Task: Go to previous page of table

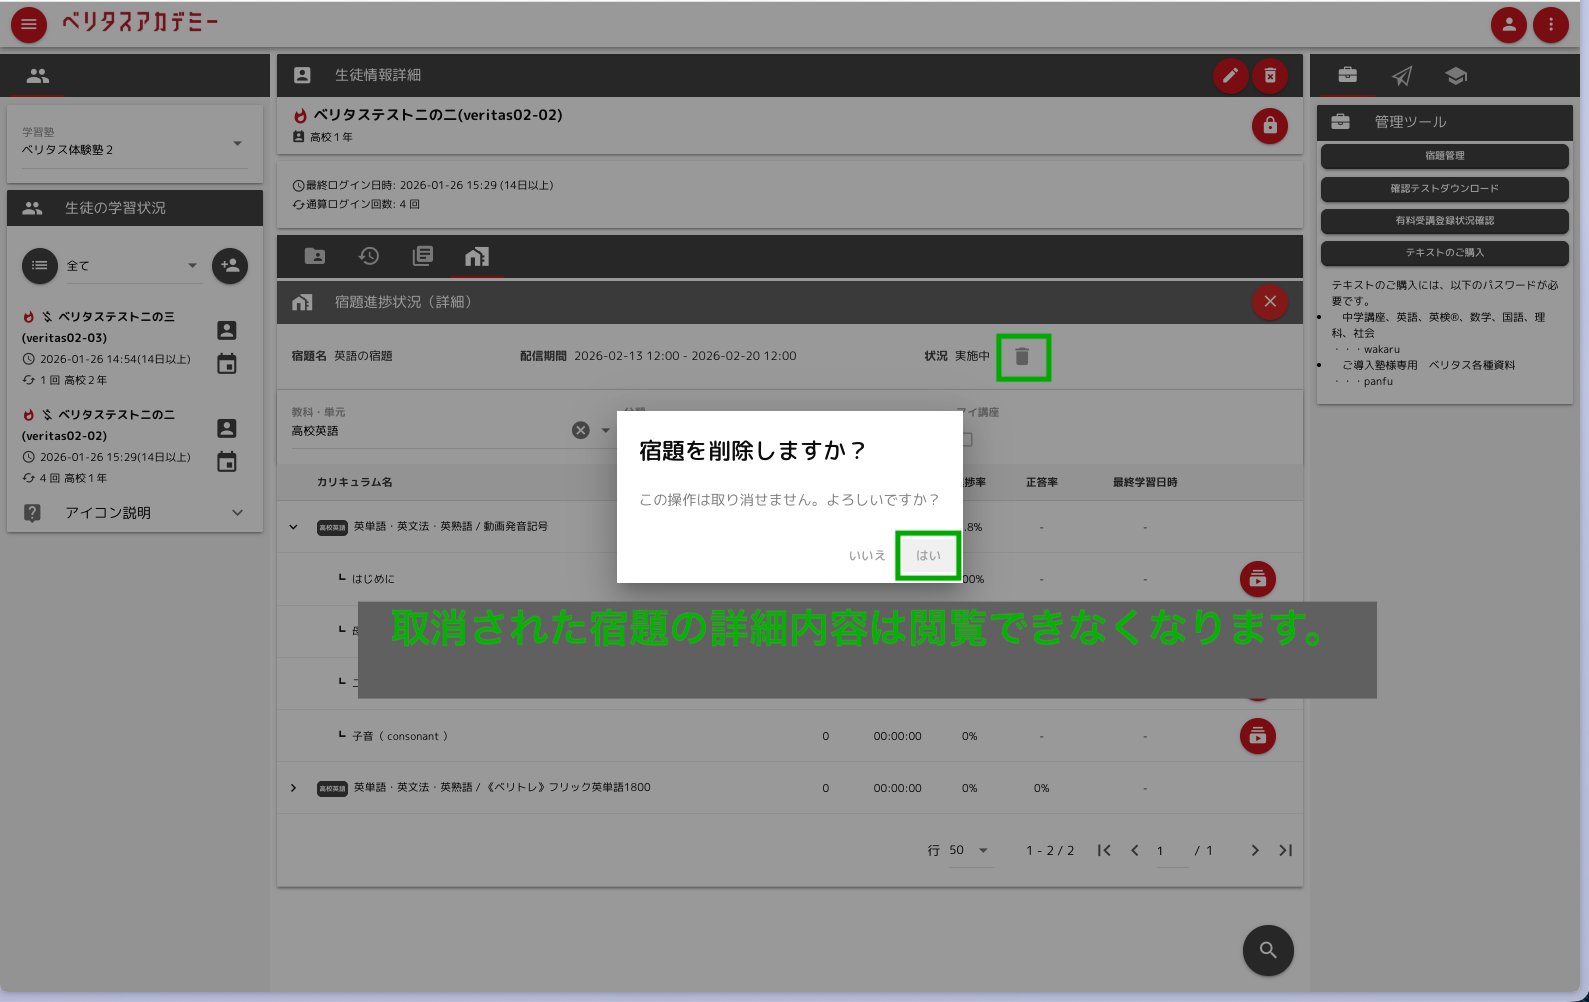Action: [x=1135, y=850]
